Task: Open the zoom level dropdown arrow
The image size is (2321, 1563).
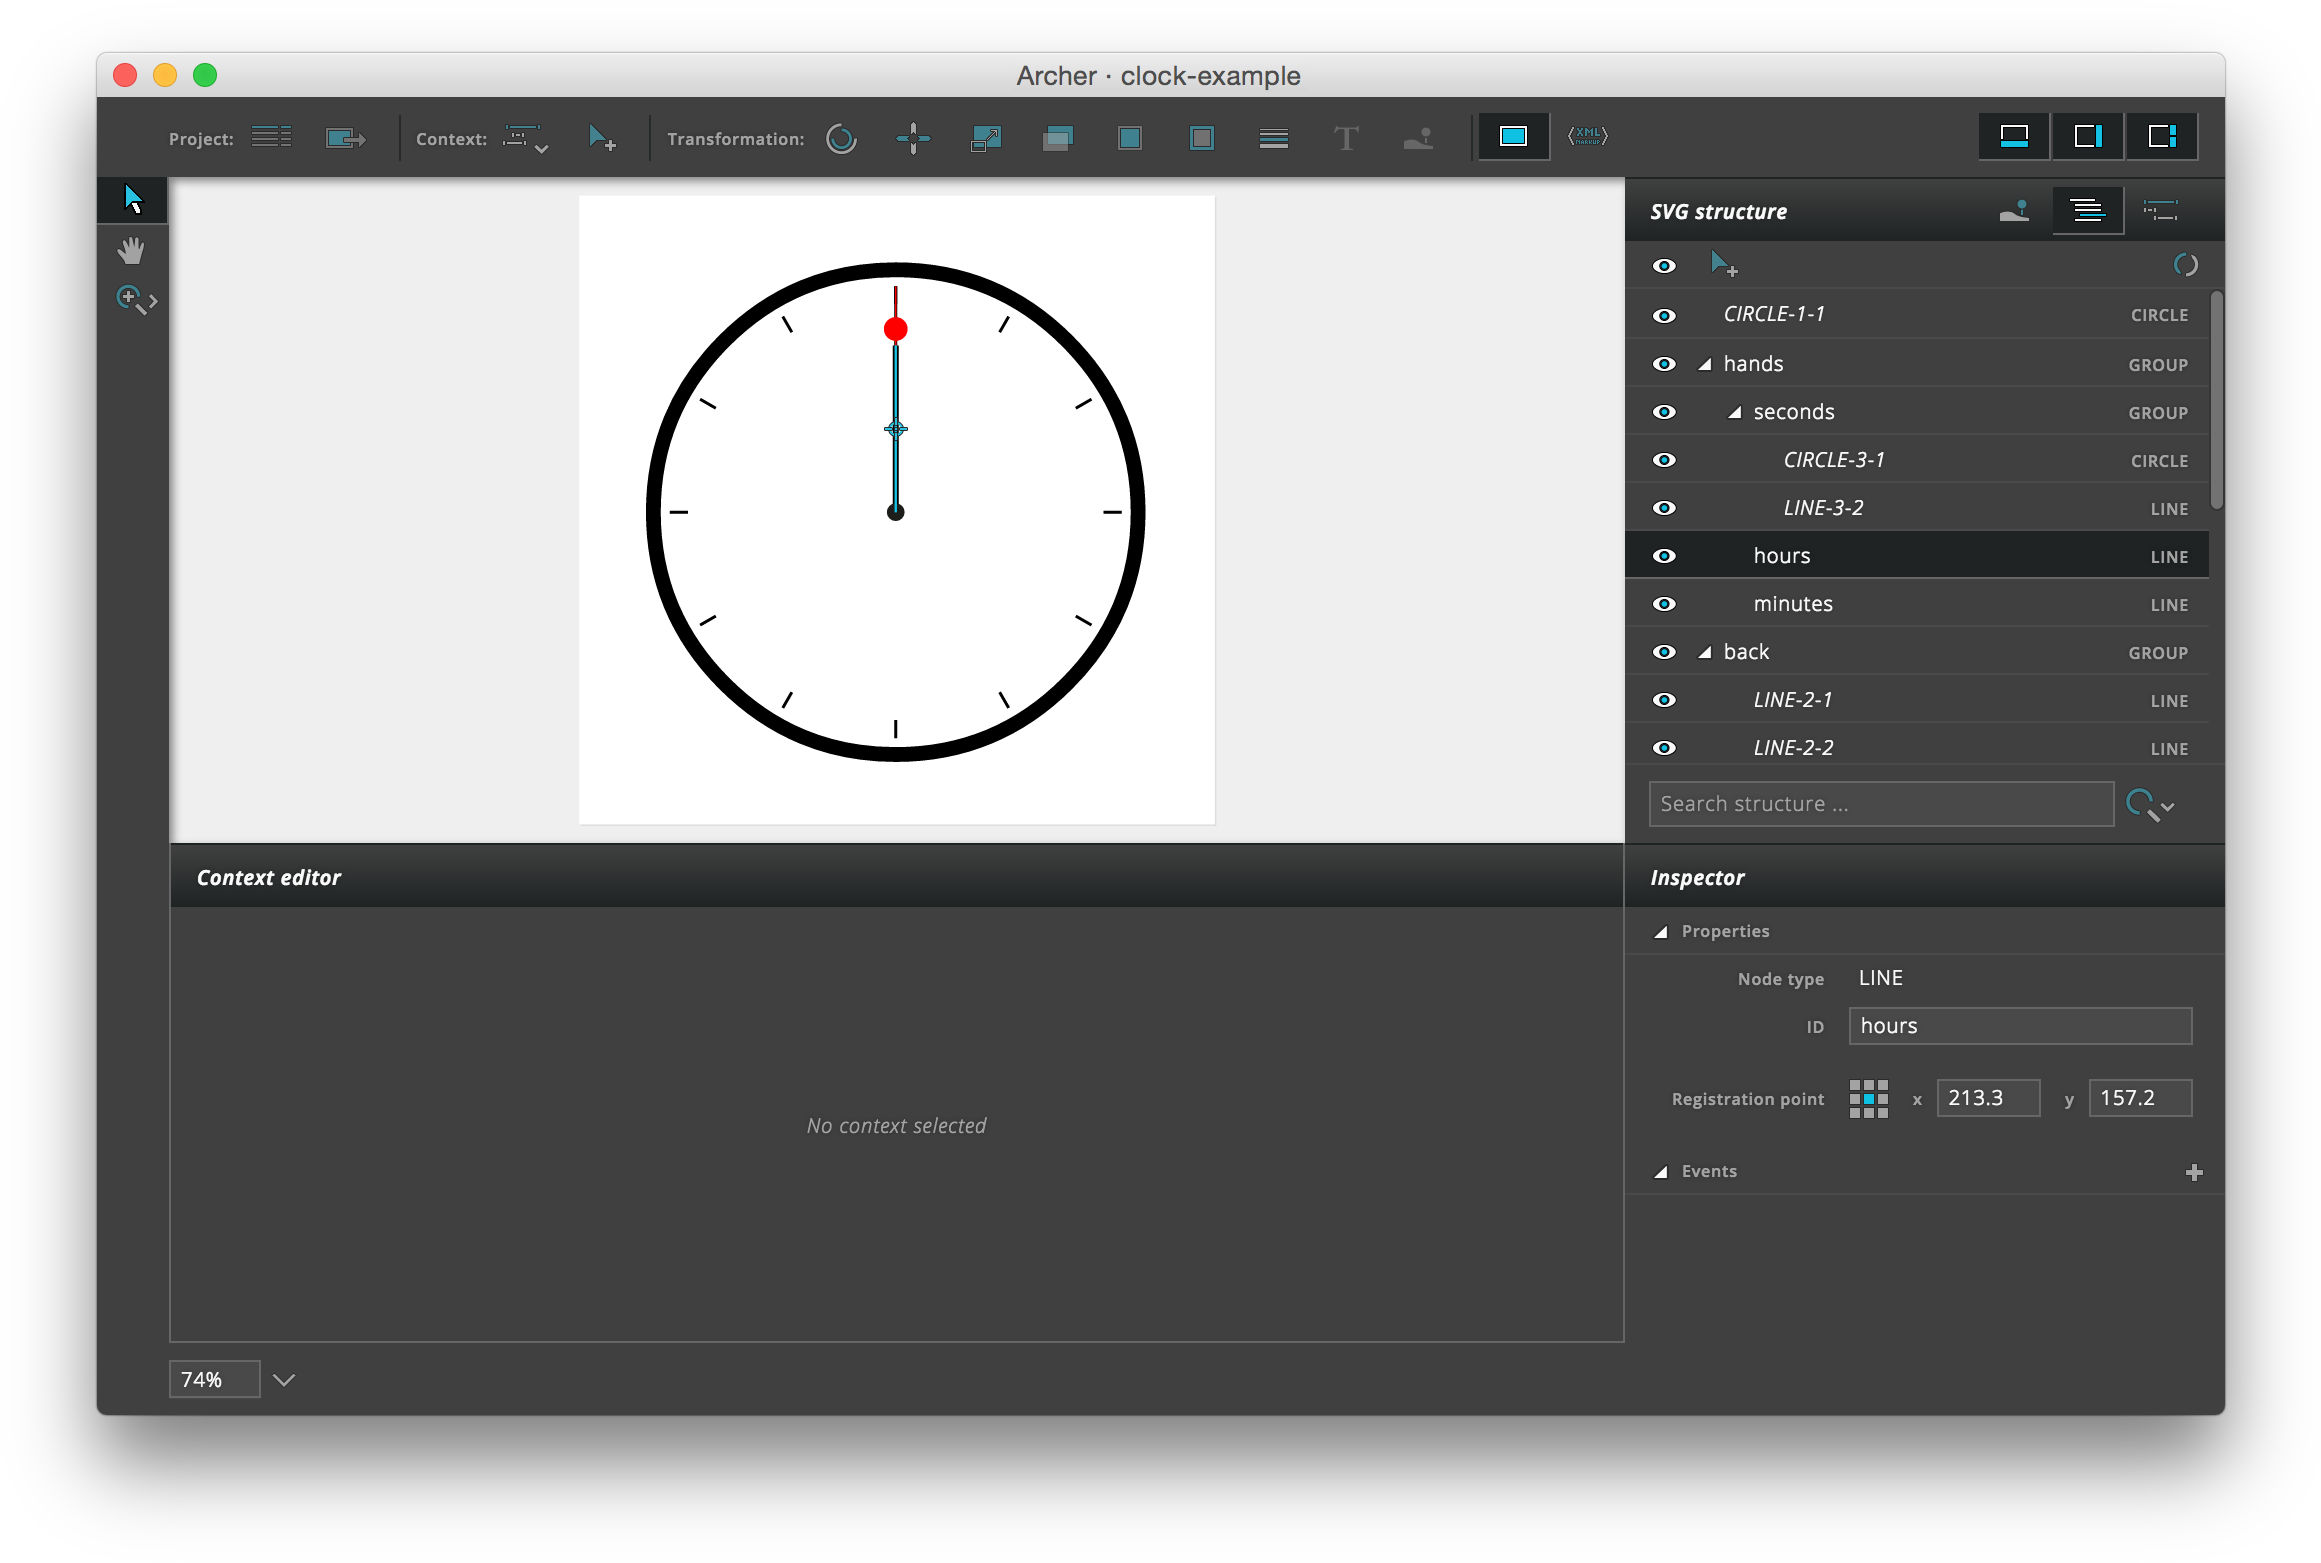Action: coord(284,1380)
